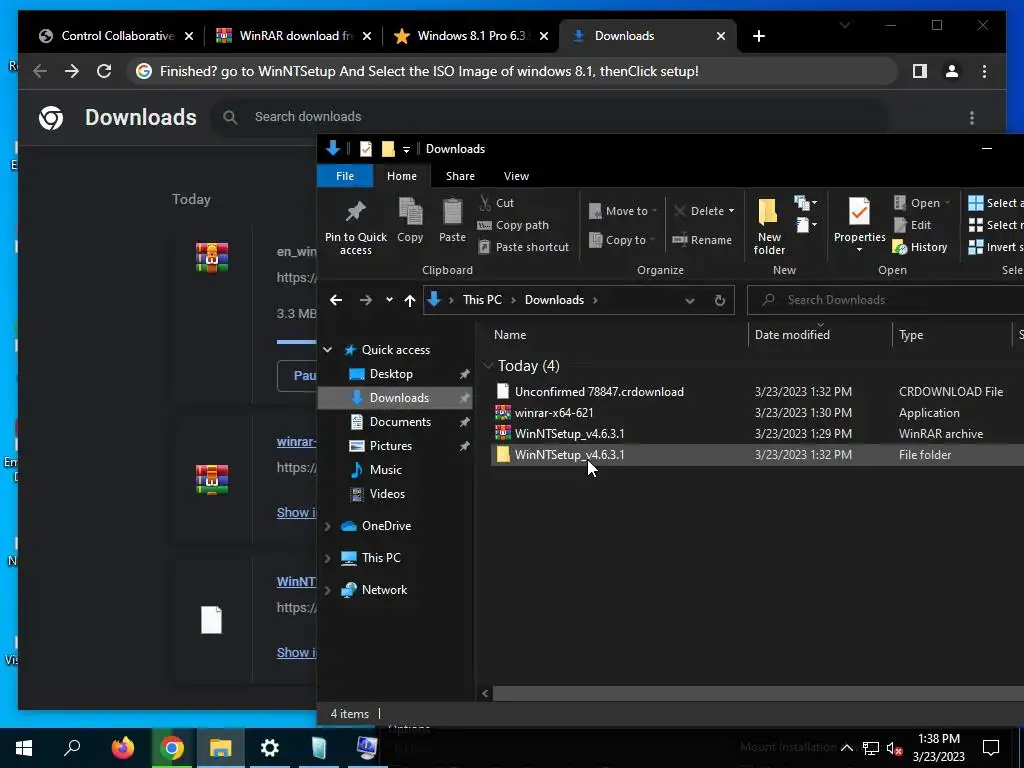This screenshot has height=768, width=1024.
Task: Select Documents in navigation pane
Action: (x=400, y=422)
